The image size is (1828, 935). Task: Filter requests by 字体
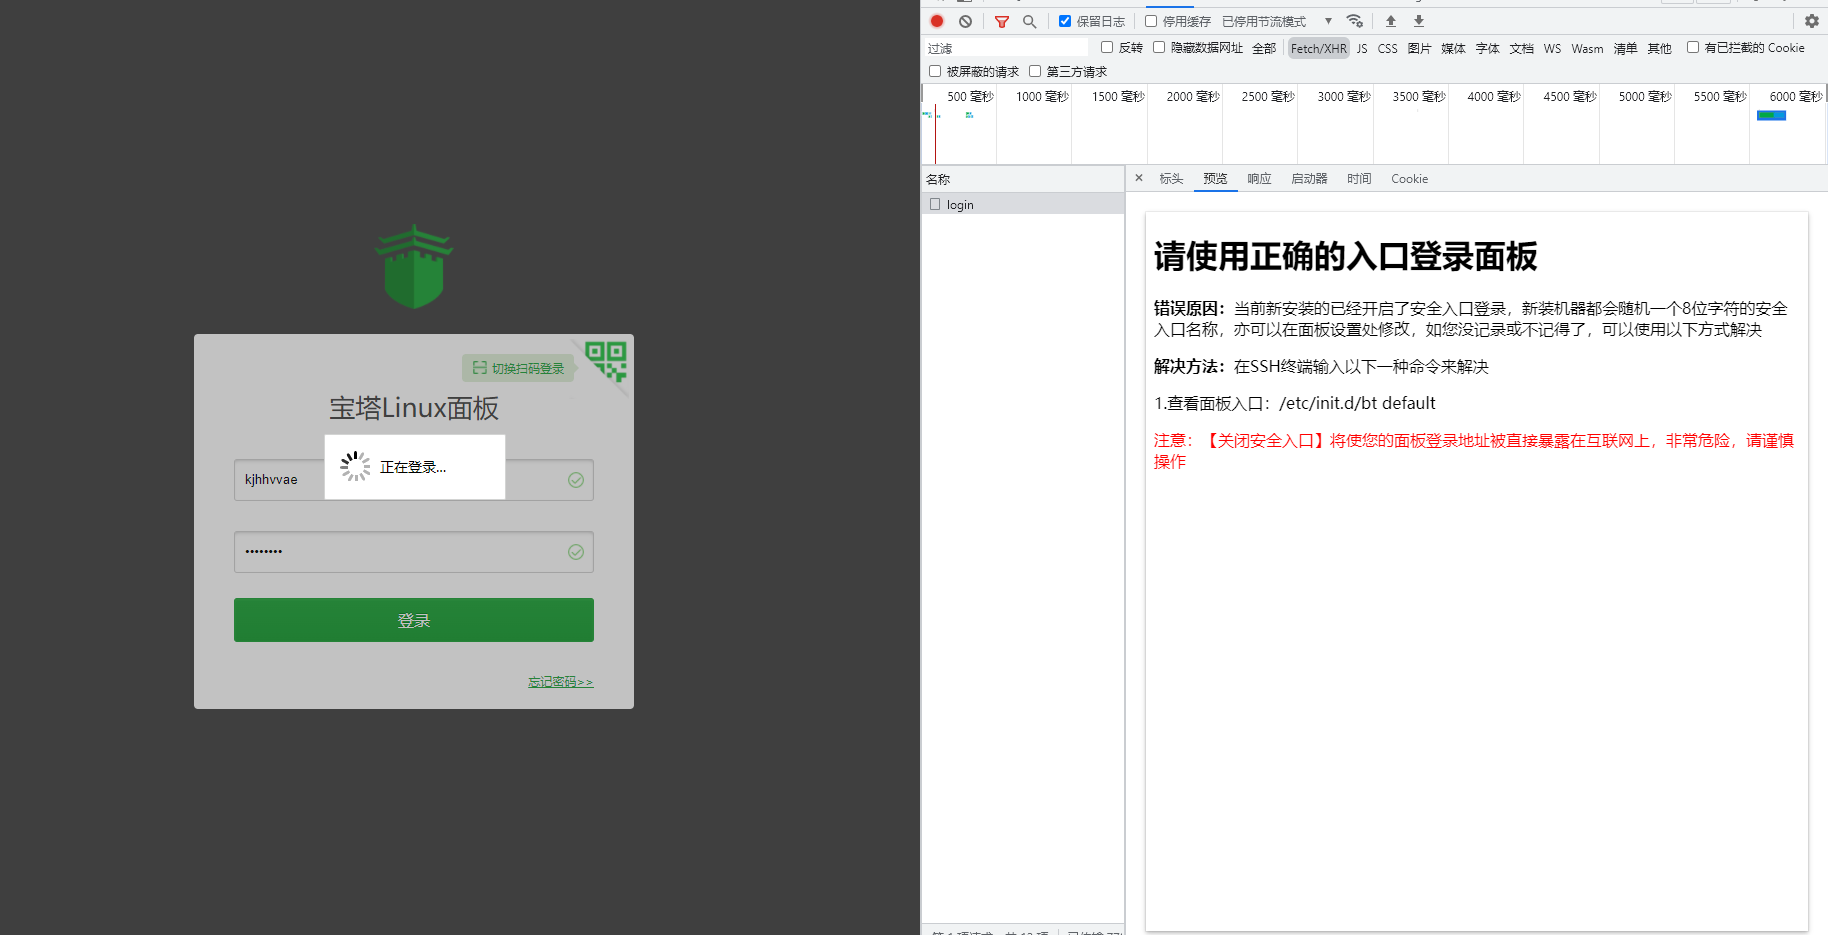(x=1487, y=48)
